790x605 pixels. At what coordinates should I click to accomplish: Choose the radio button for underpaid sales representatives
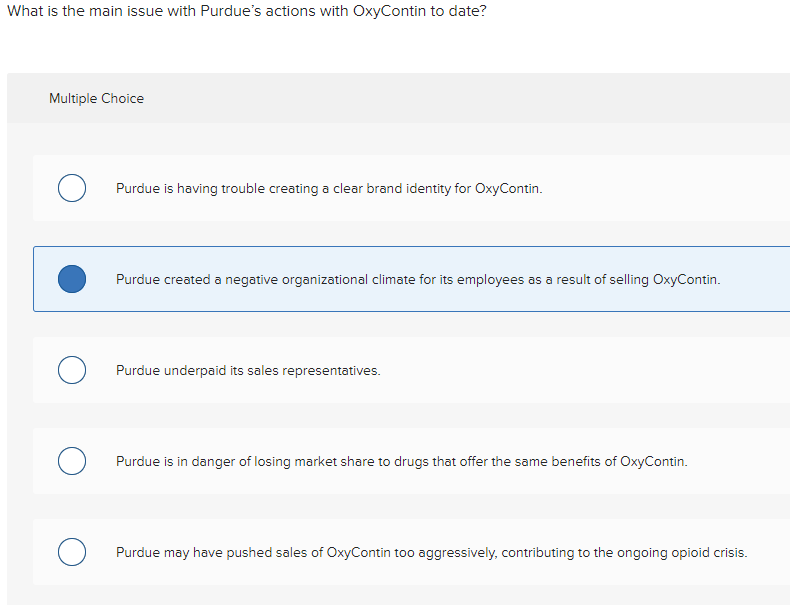tap(72, 370)
